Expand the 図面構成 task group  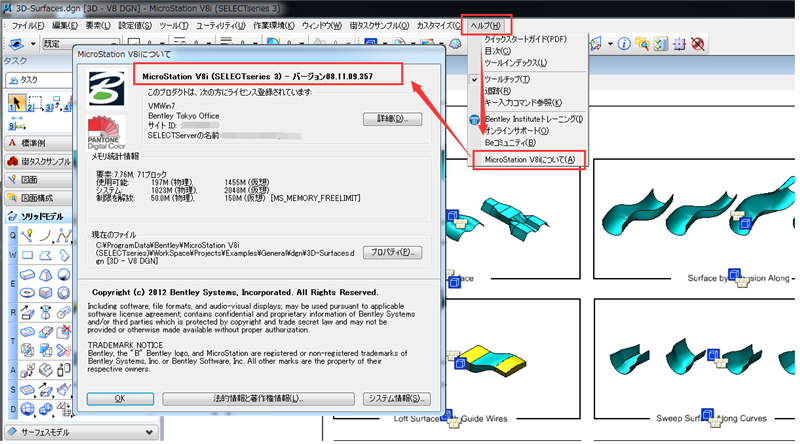[x=39, y=198]
